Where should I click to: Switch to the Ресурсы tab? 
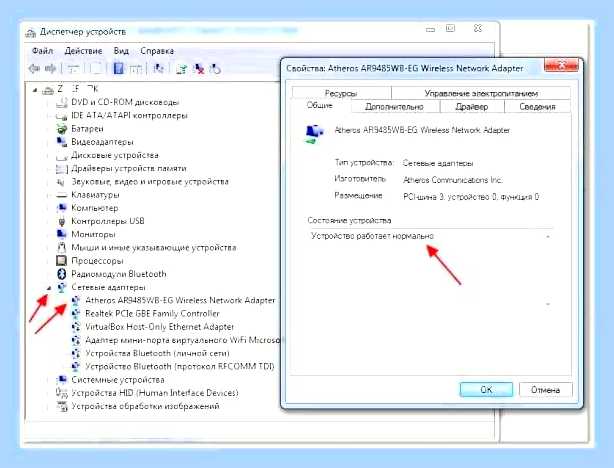(x=341, y=93)
